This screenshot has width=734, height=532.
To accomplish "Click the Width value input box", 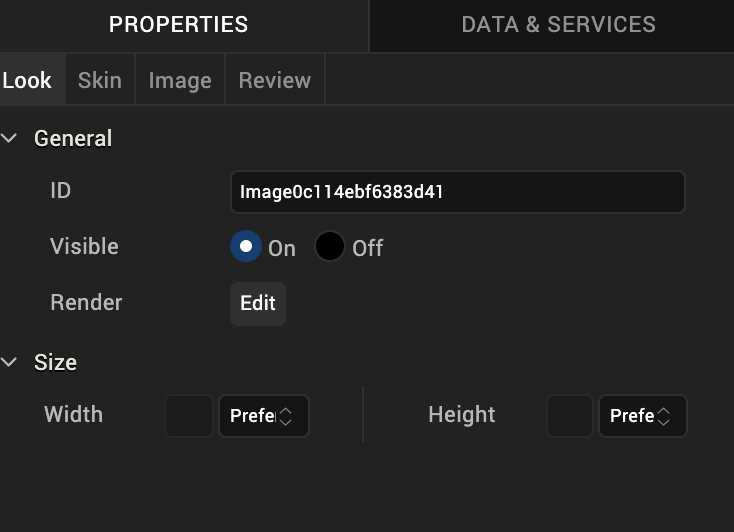I will 189,416.
